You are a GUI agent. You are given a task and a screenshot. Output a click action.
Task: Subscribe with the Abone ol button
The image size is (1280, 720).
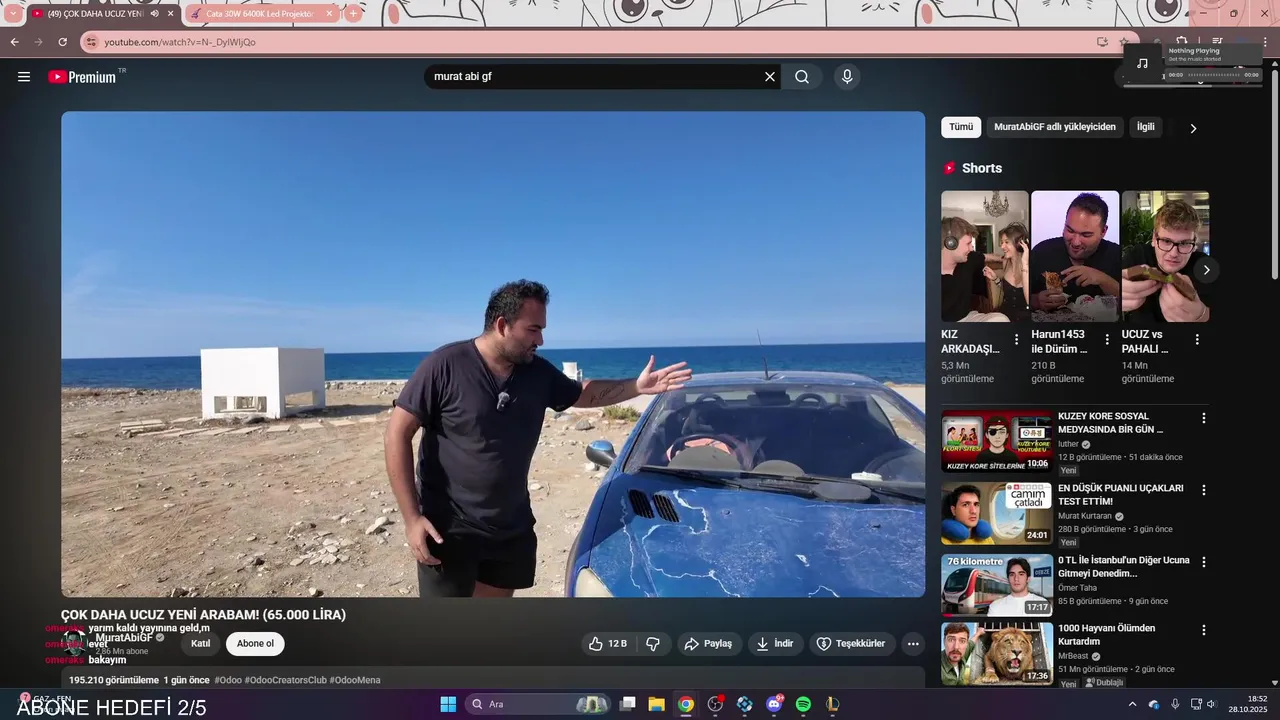[255, 644]
